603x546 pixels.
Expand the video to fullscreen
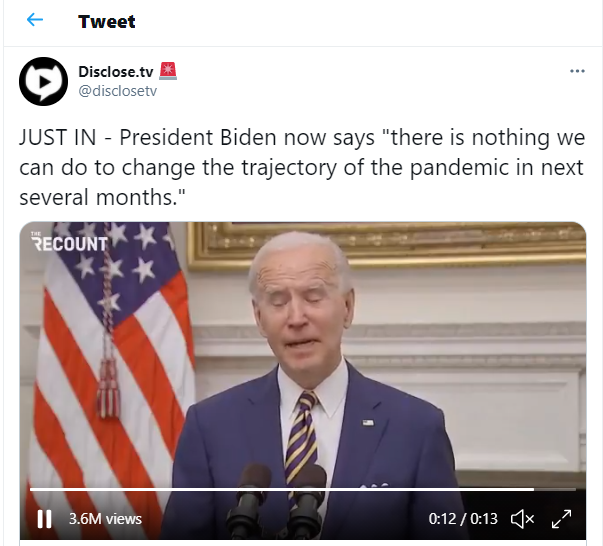point(561,519)
